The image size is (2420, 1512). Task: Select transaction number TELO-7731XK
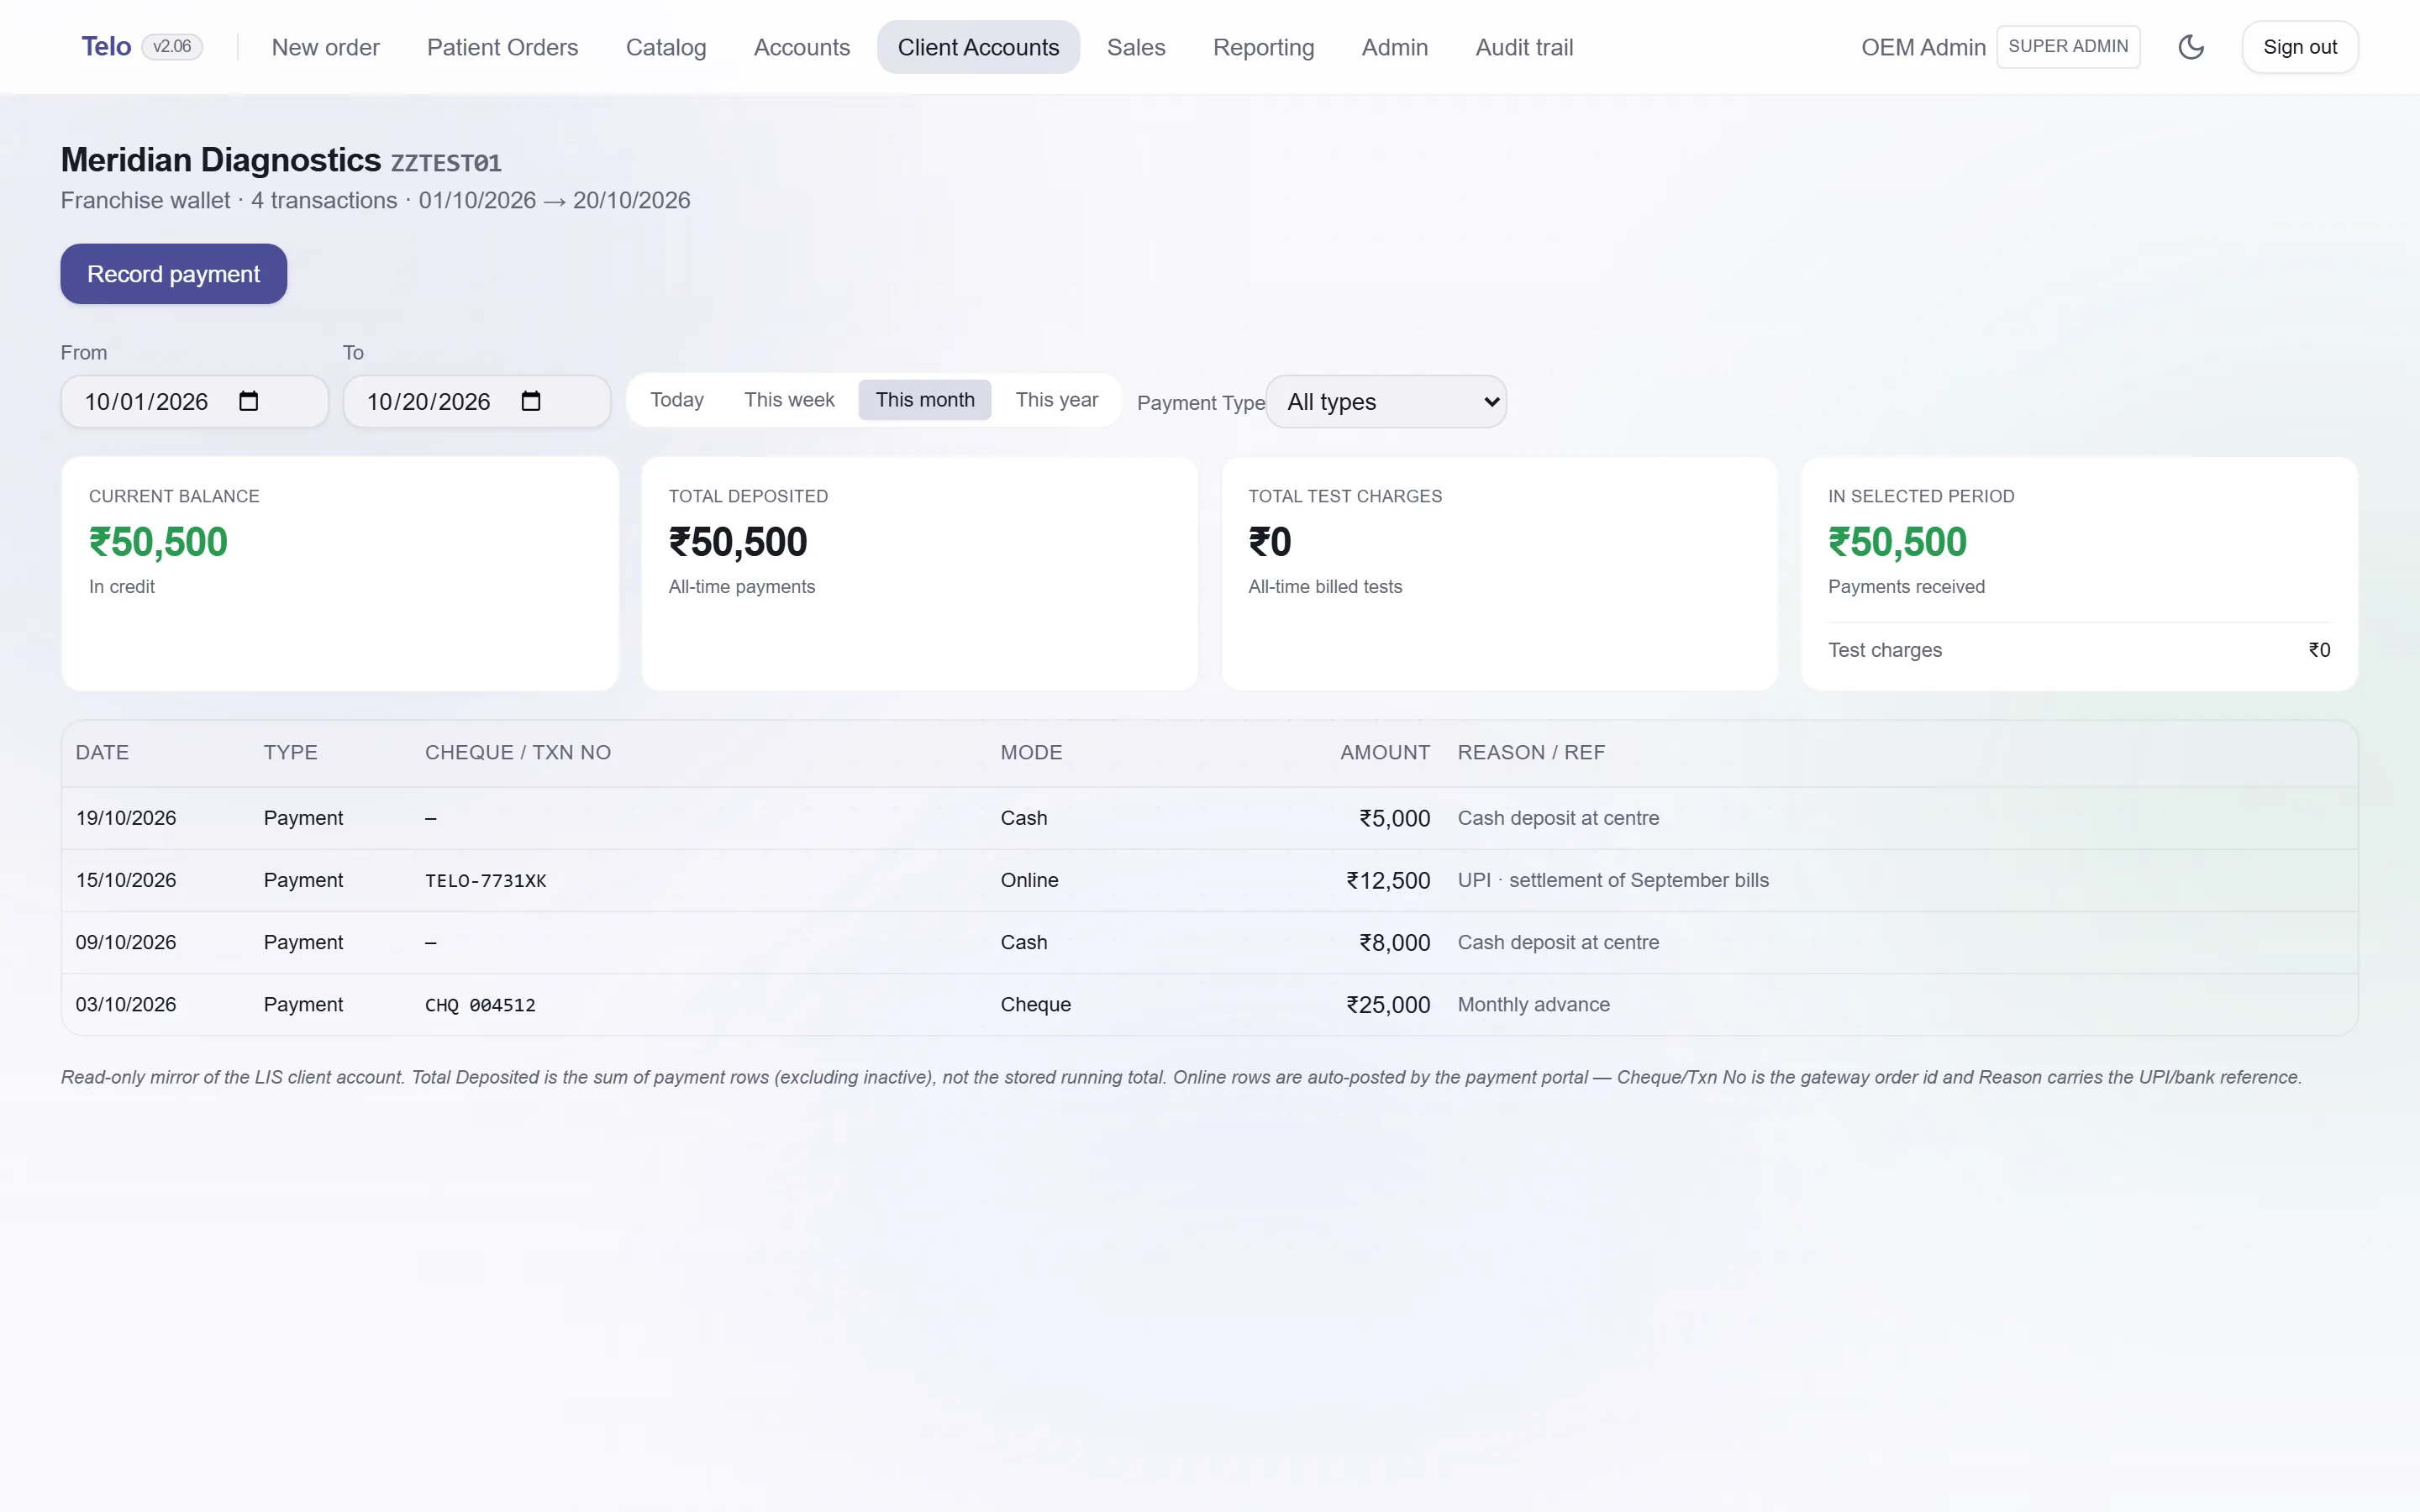(485, 881)
